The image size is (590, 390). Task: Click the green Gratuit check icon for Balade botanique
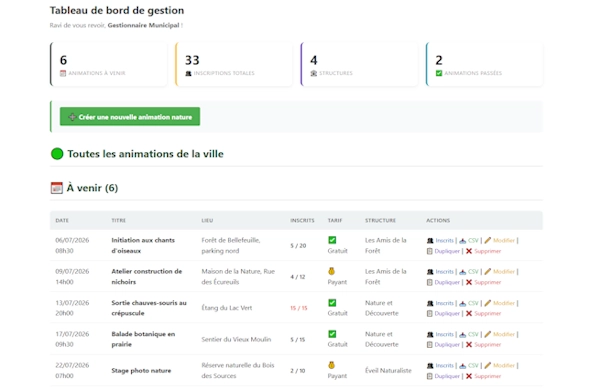(x=332, y=334)
